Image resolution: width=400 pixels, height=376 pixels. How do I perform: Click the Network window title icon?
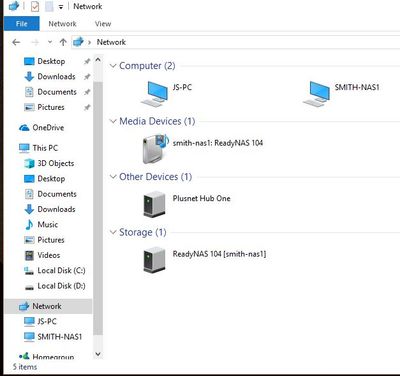[14, 6]
